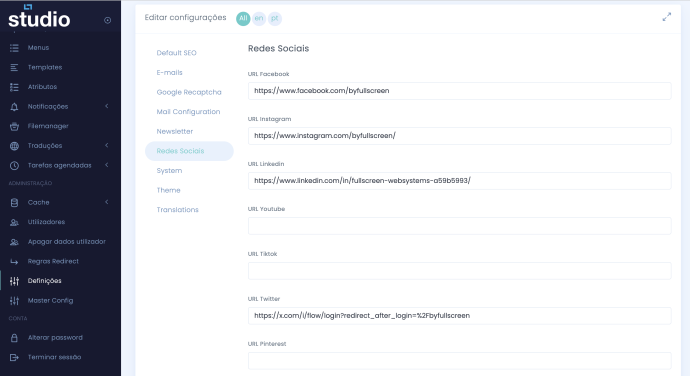Viewport: 690px width, 376px height.
Task: Expand the settings panel to fullscreen
Action: coord(667,17)
